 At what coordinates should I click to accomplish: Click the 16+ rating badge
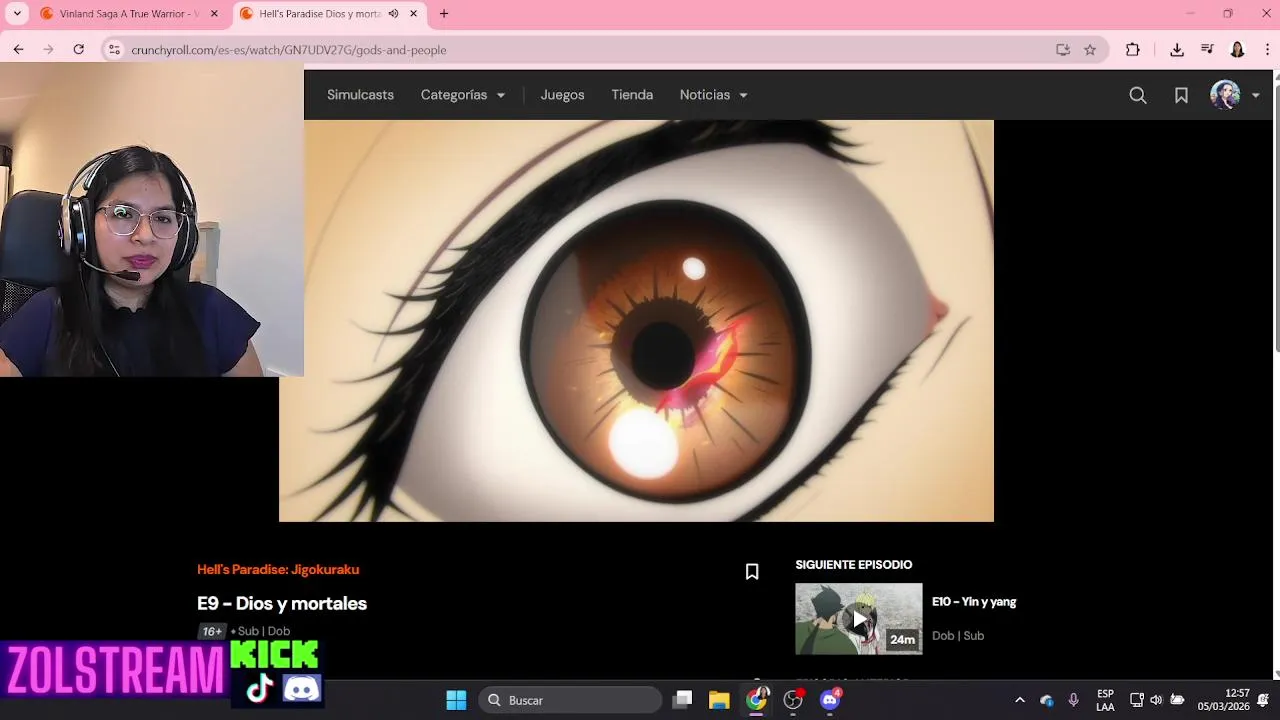pyautogui.click(x=211, y=631)
